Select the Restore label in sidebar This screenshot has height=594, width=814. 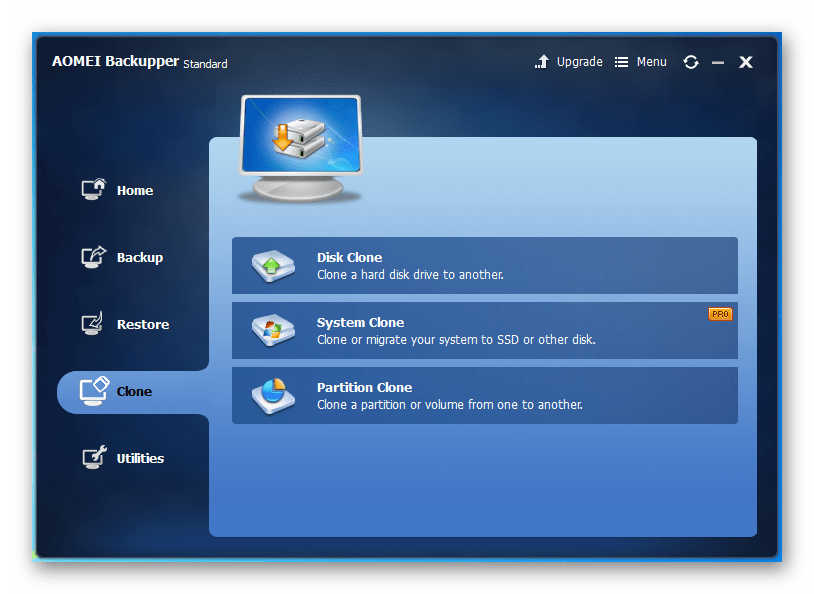tap(142, 325)
